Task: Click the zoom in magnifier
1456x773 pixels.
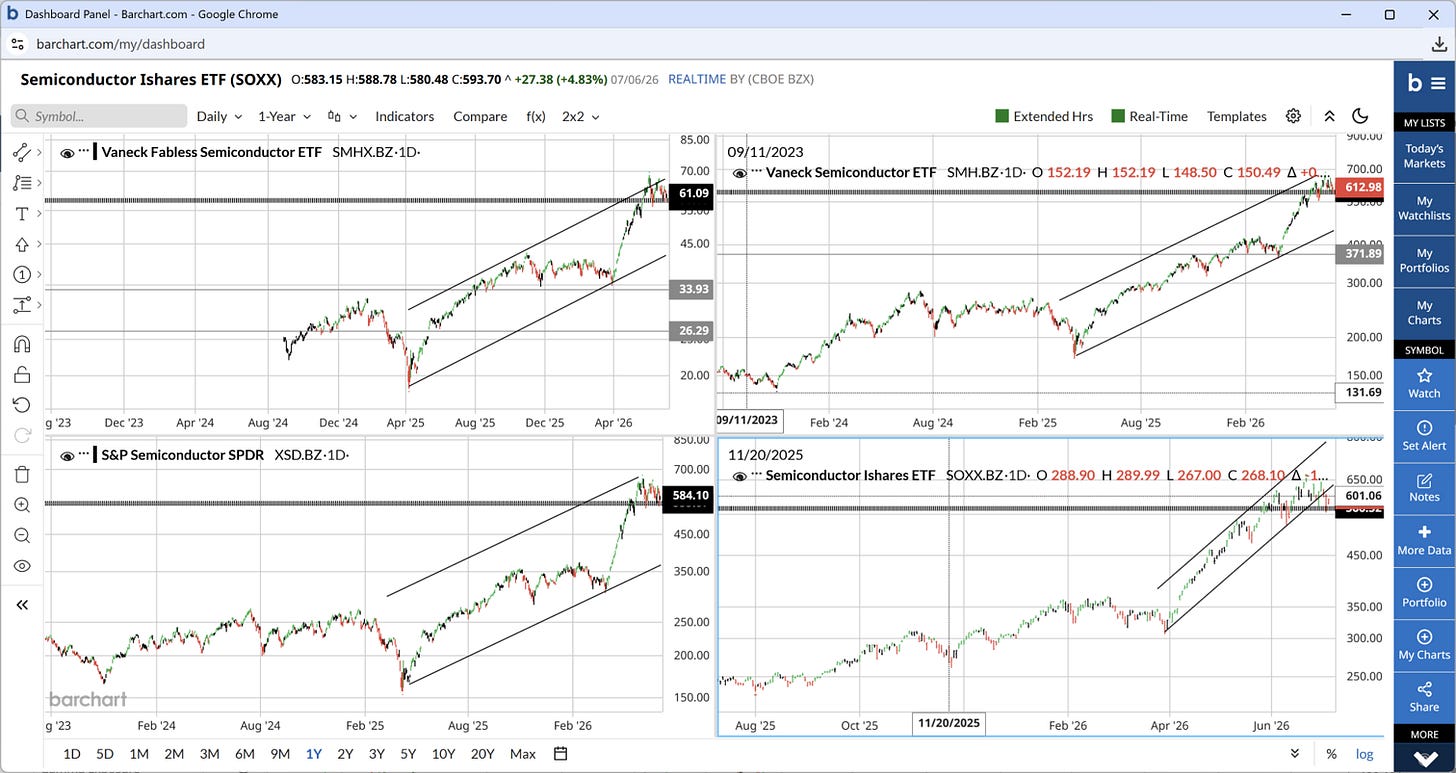Action: point(21,505)
